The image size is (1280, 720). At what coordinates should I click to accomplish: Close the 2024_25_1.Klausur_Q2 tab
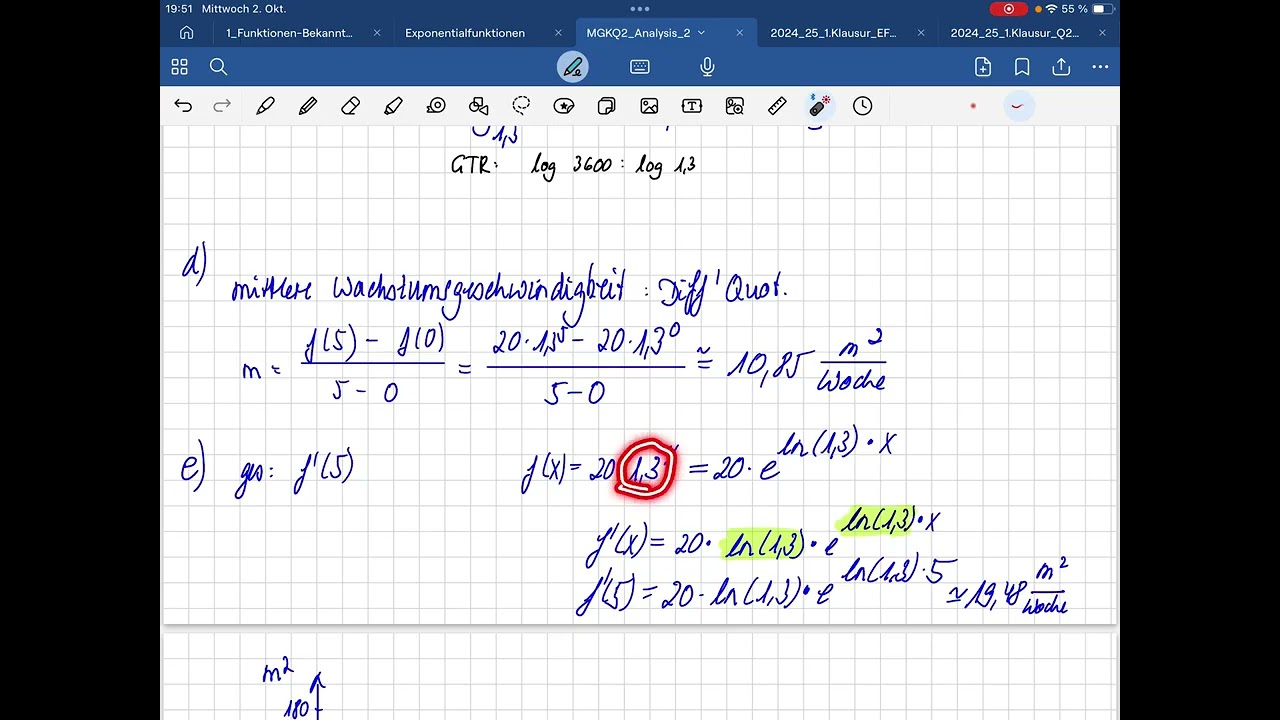pyautogui.click(x=1102, y=33)
